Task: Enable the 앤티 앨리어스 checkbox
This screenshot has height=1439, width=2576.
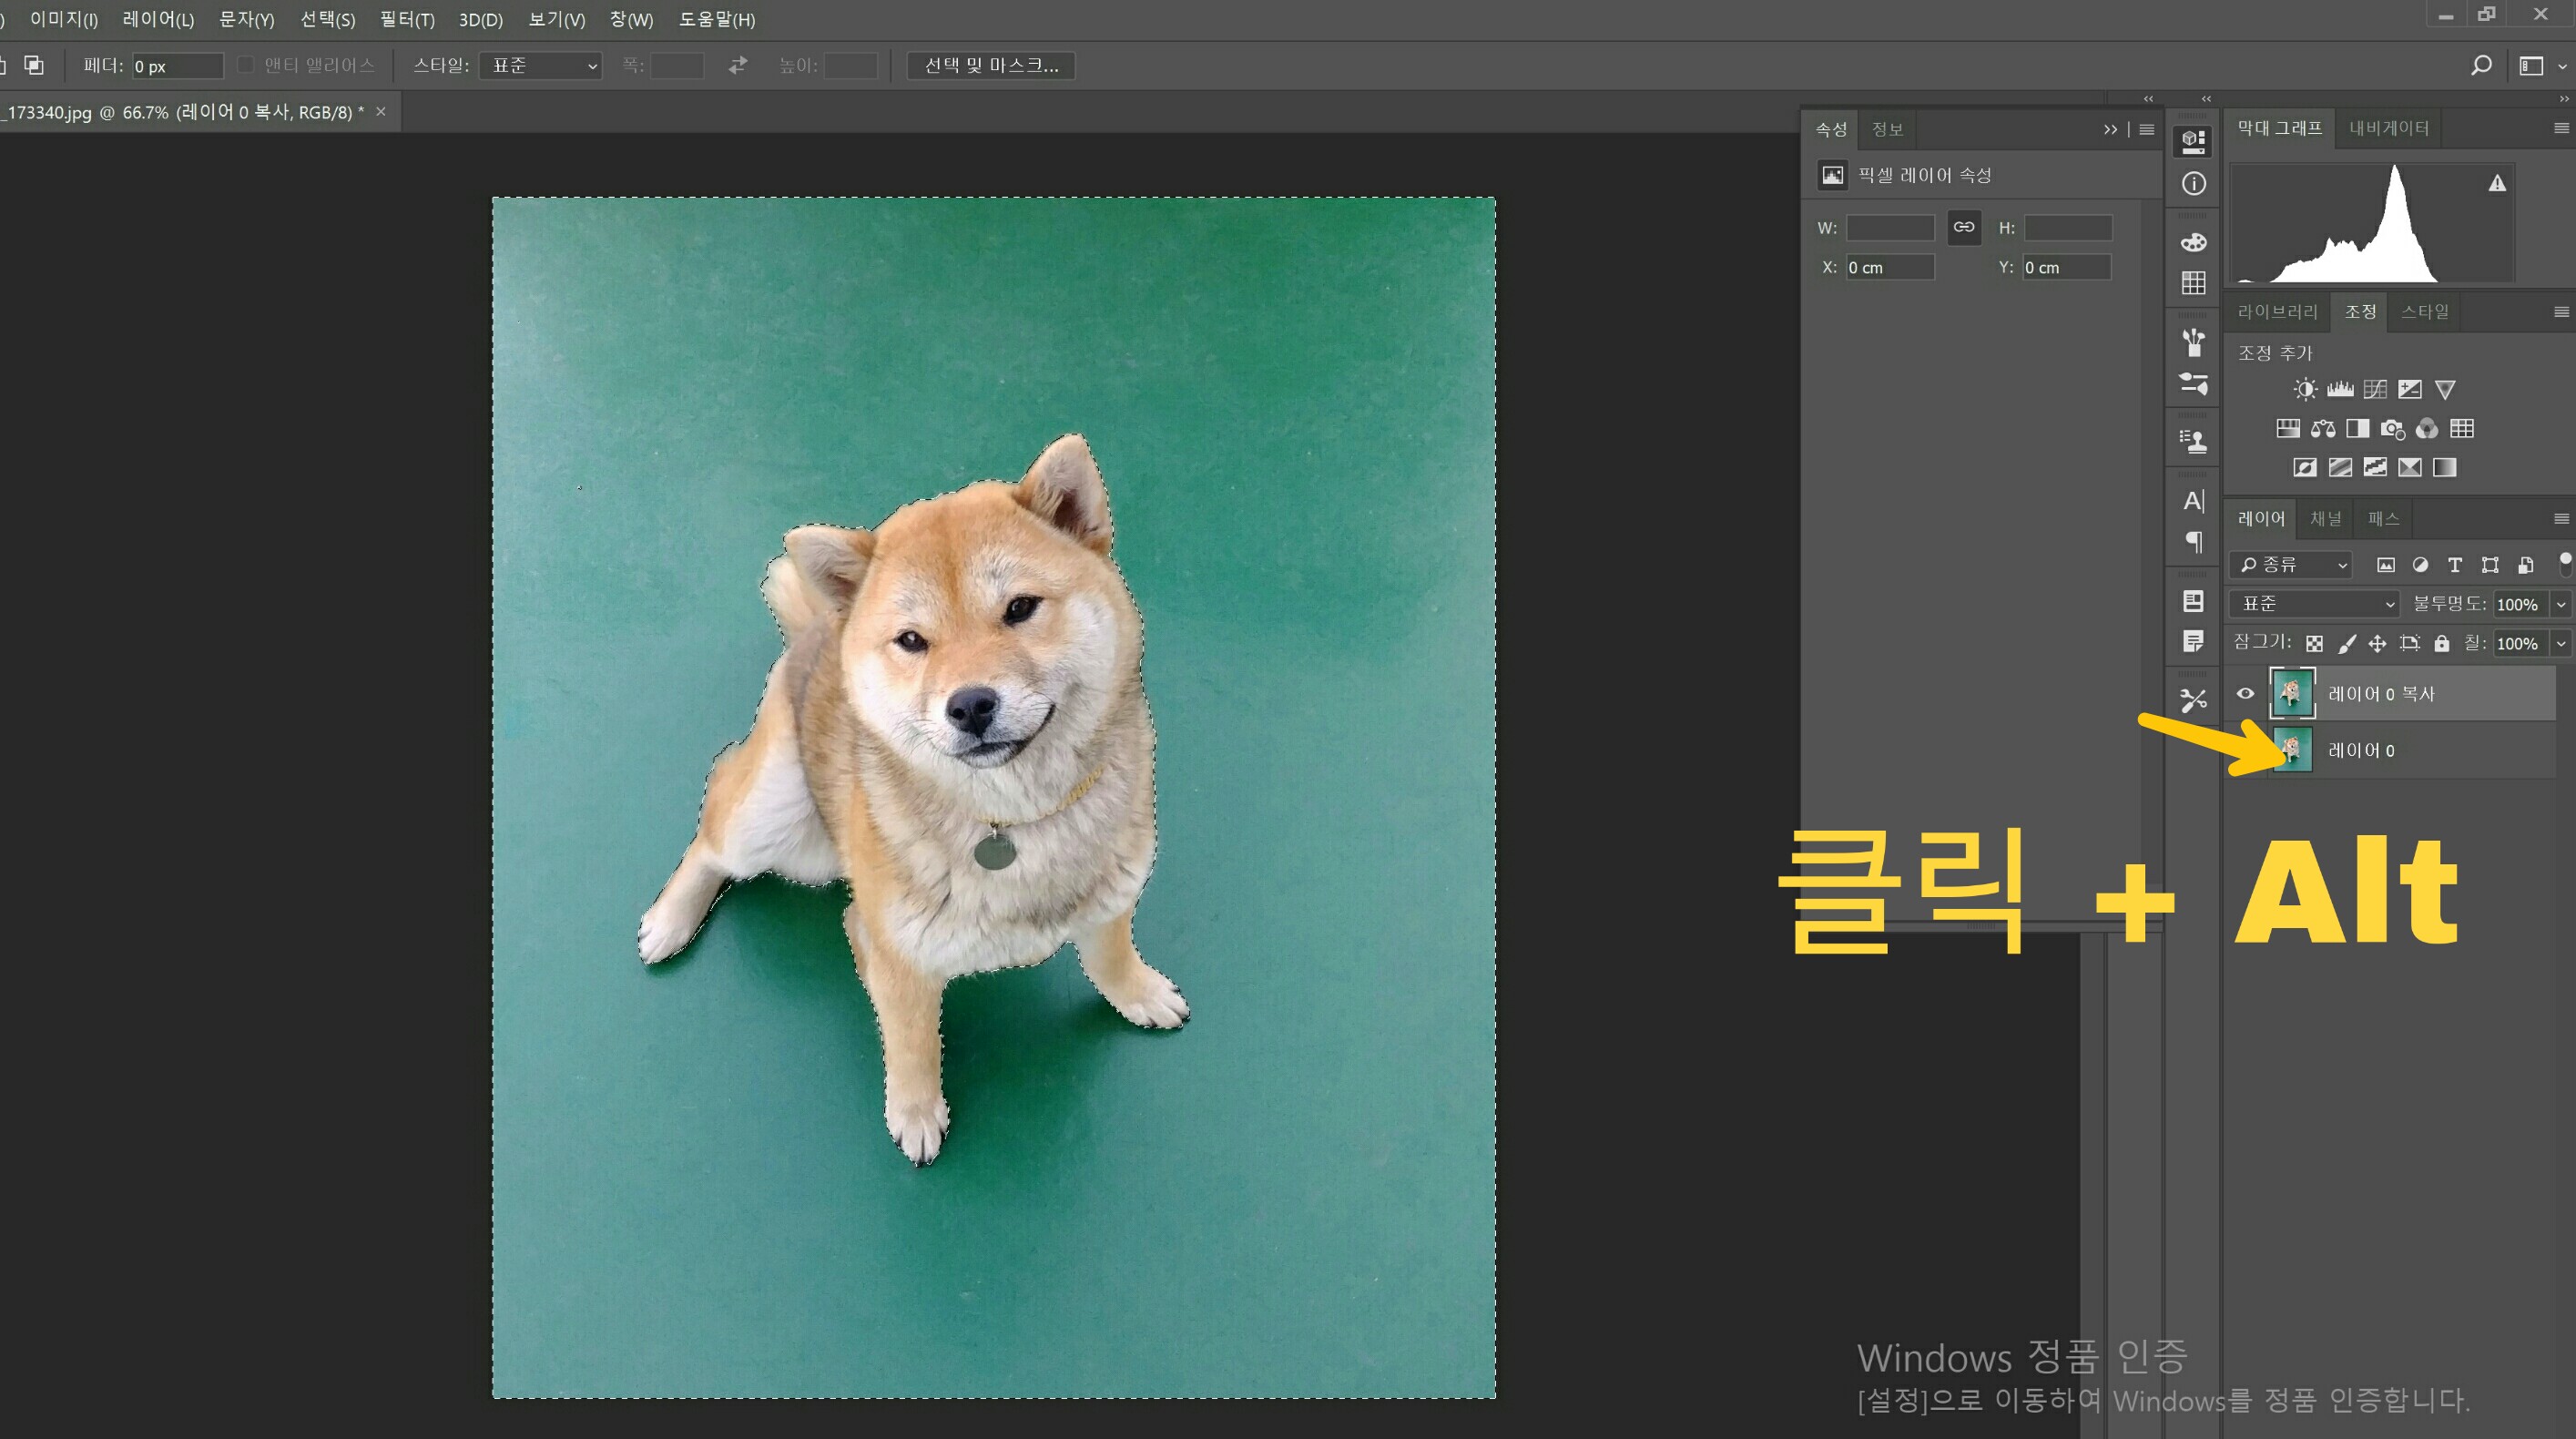Action: (x=245, y=65)
